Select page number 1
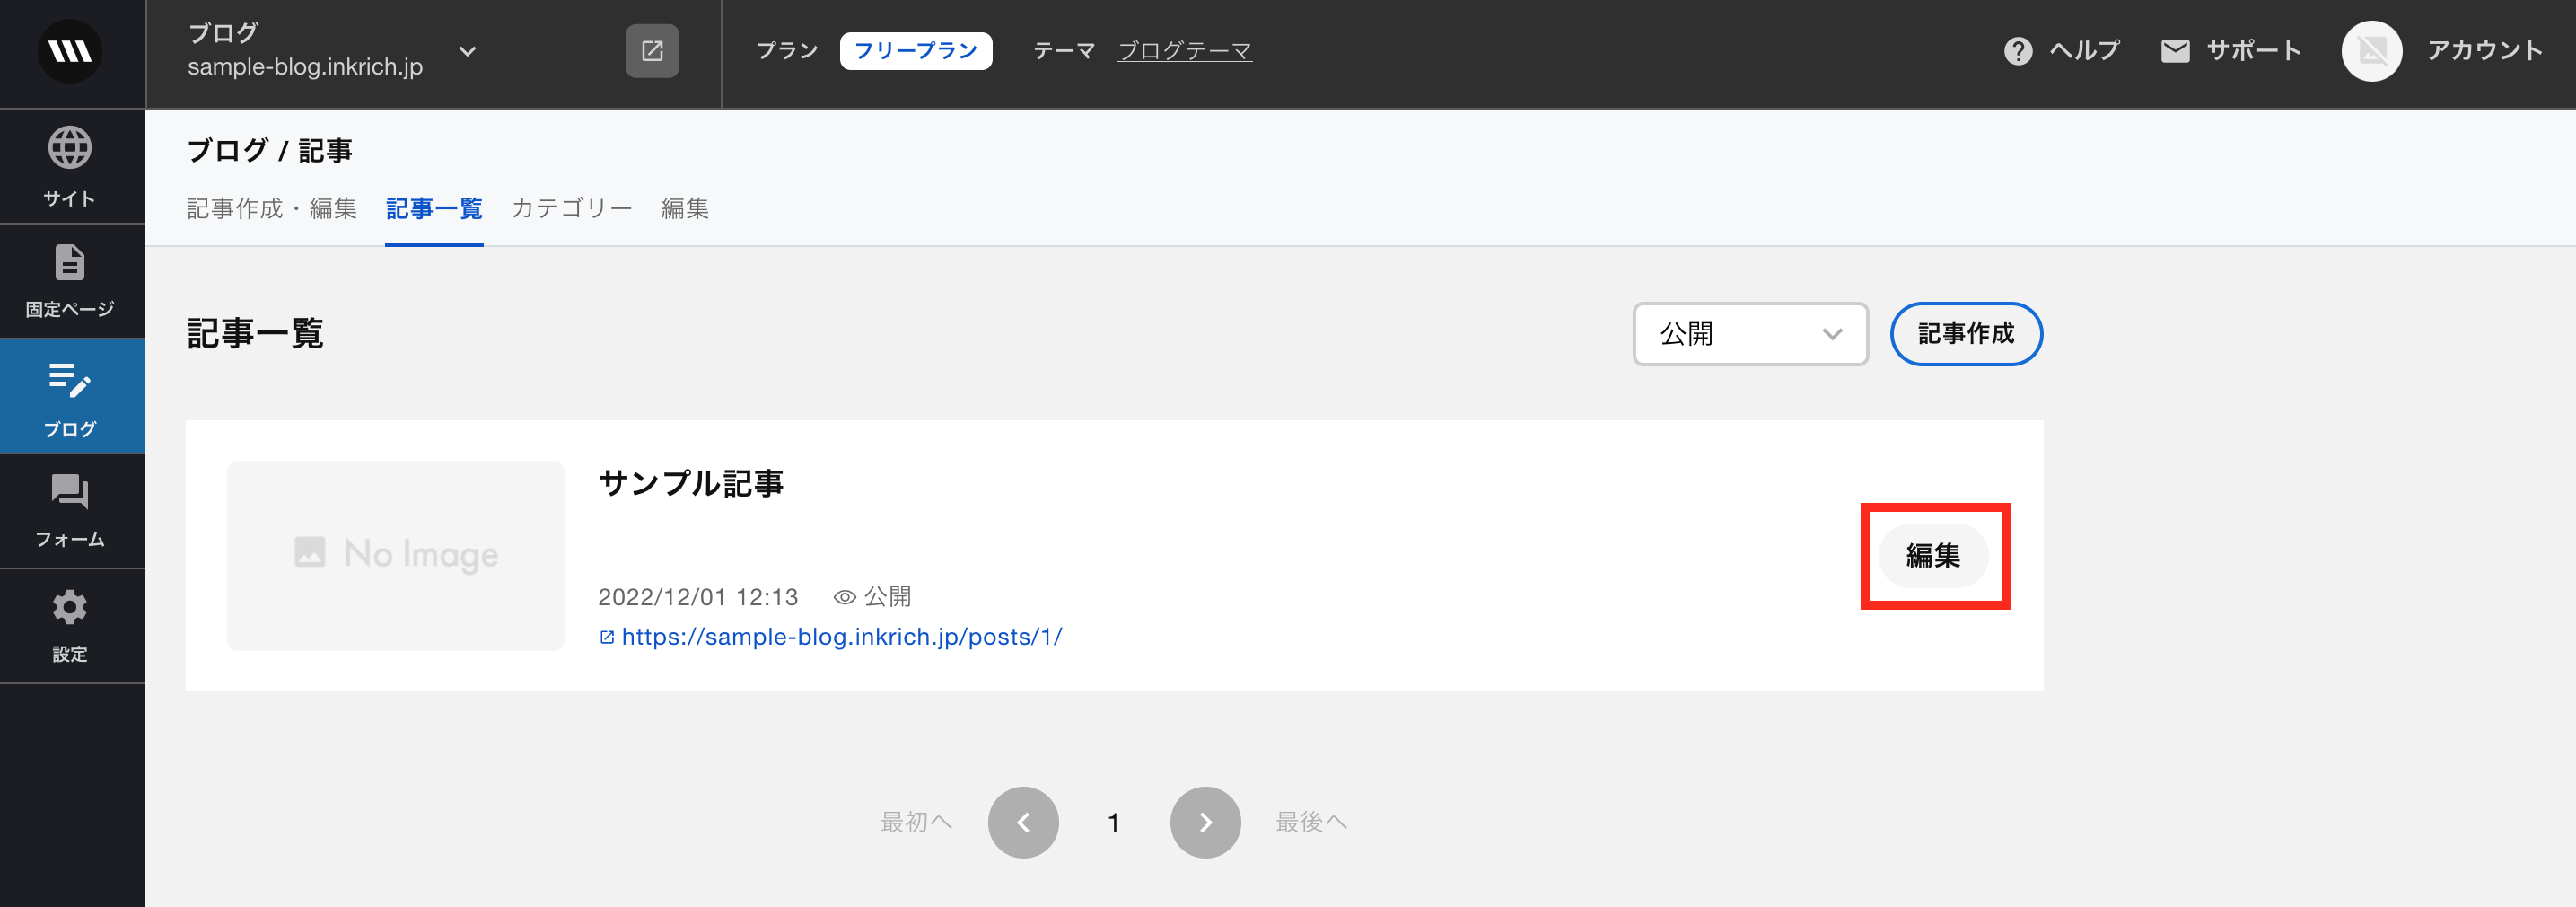Image resolution: width=2576 pixels, height=907 pixels. 1113,823
